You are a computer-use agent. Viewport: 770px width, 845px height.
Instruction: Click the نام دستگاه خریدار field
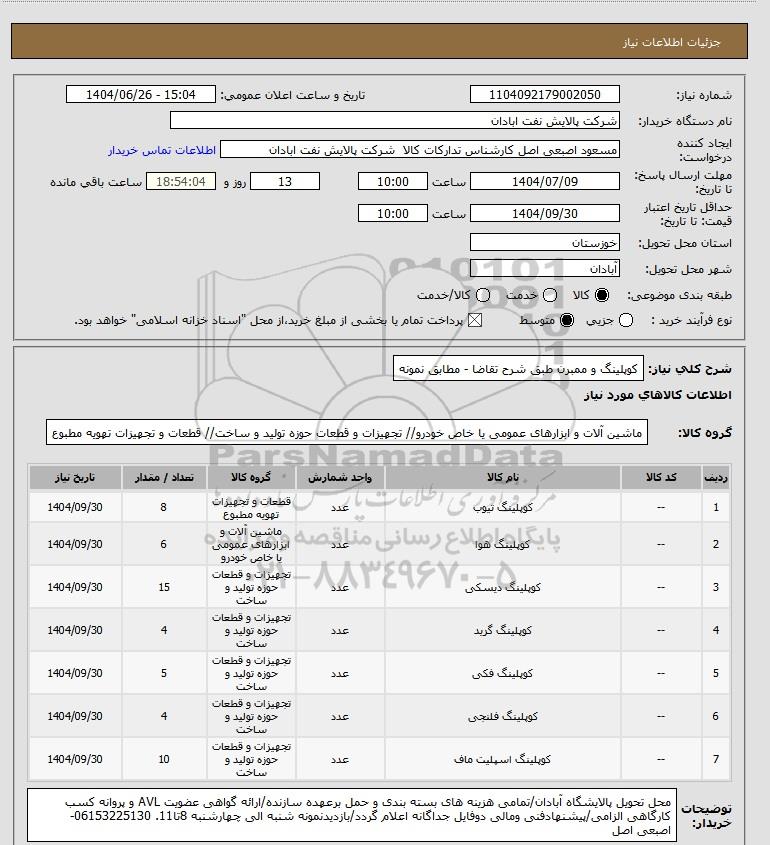pos(394,120)
